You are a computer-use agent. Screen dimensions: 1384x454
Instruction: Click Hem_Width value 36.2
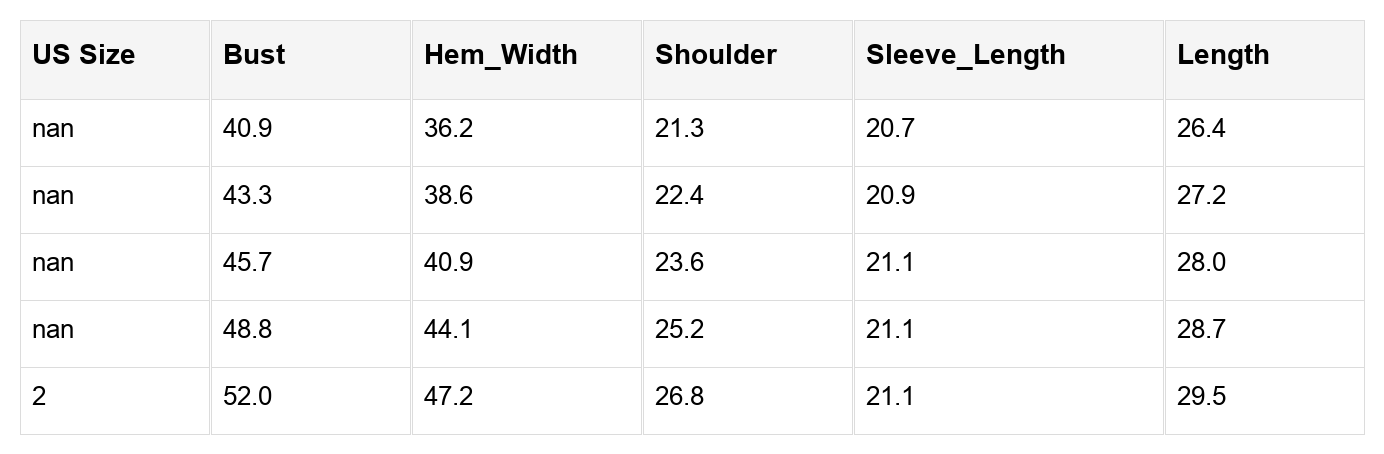pos(448,129)
